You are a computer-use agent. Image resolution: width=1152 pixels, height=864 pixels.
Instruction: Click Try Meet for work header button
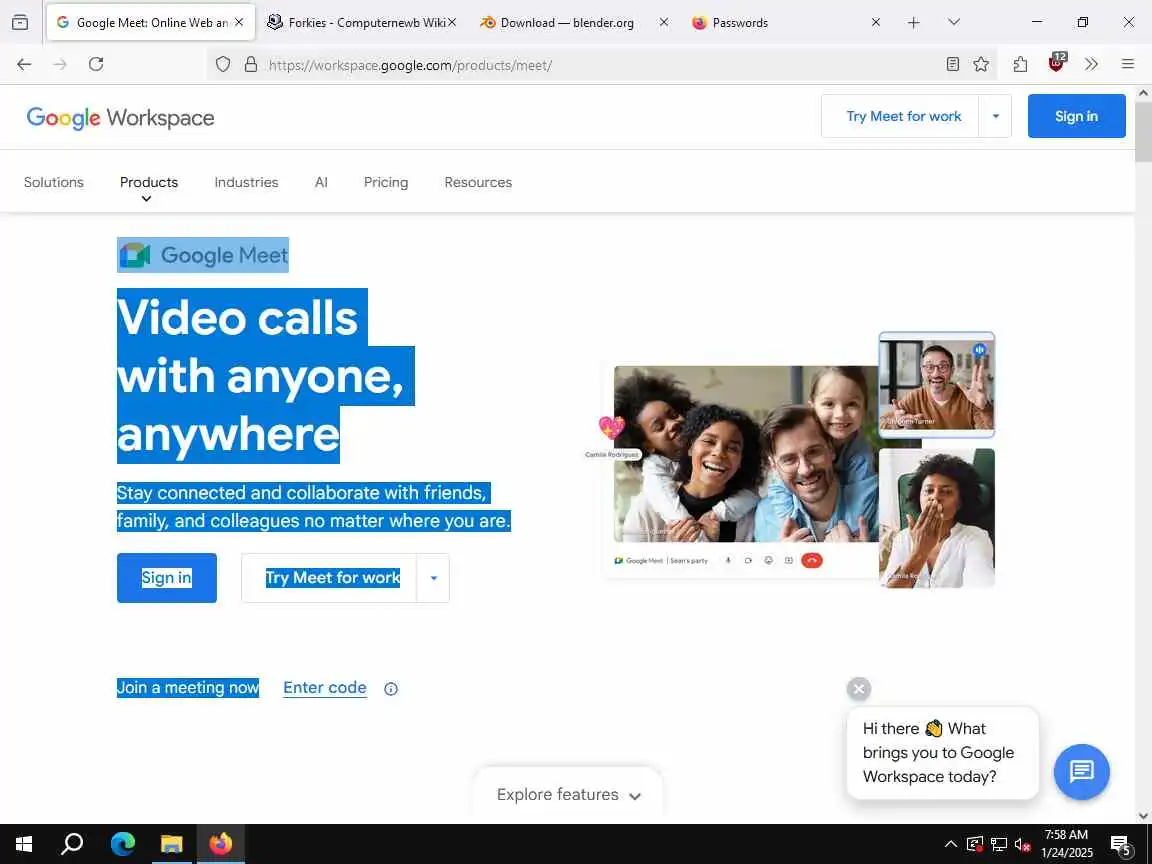click(903, 116)
